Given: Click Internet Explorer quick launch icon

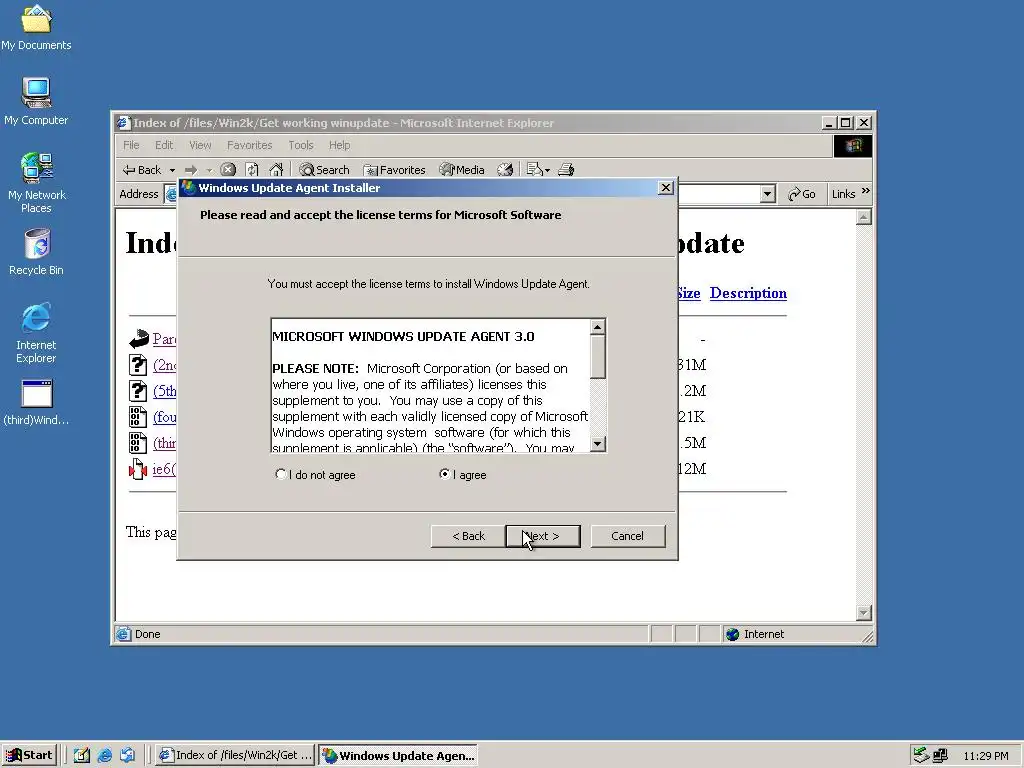Looking at the screenshot, I should (104, 756).
